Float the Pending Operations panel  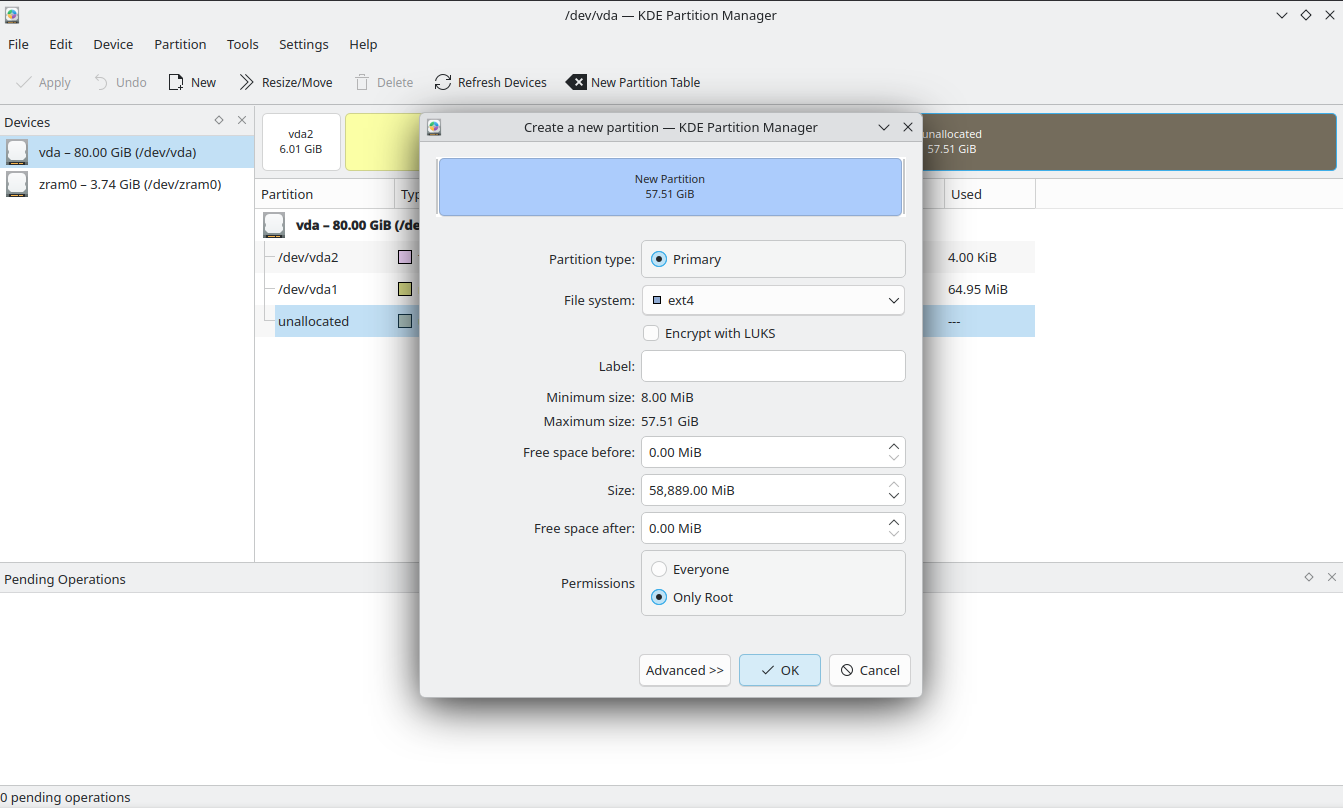tap(1309, 577)
